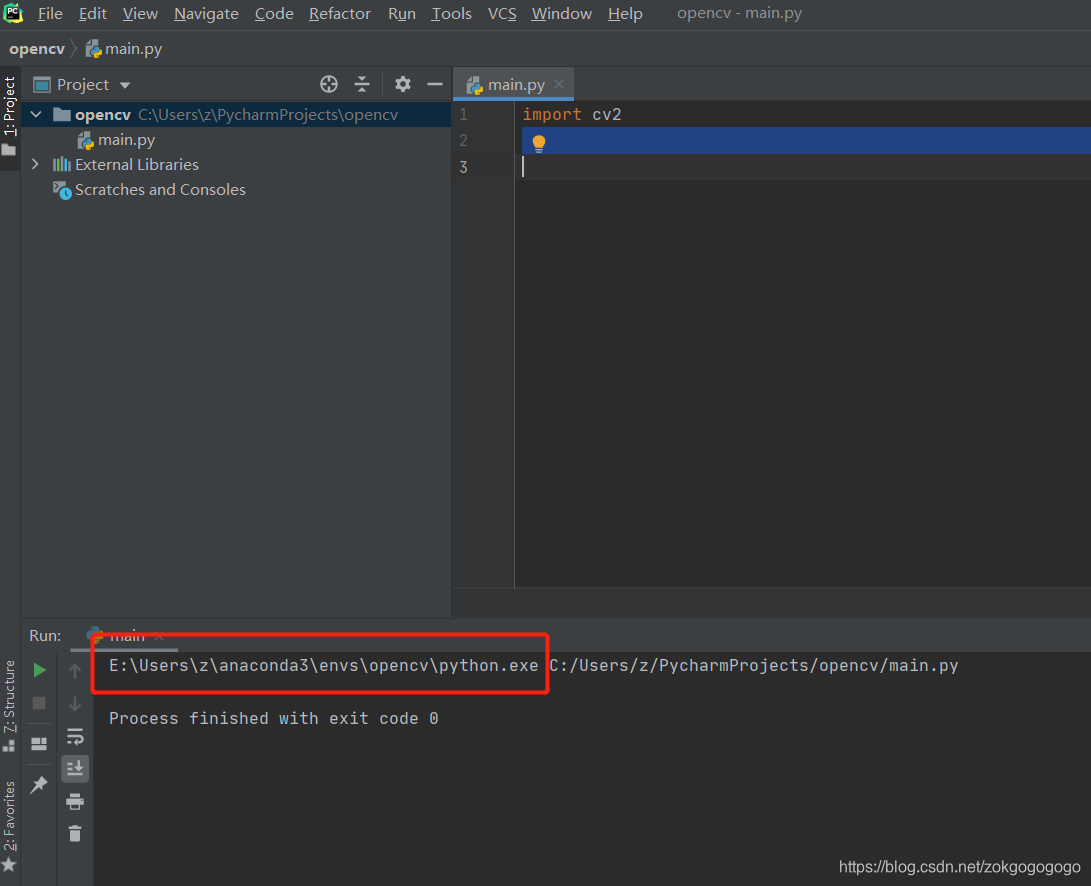
Task: Toggle soft-wrap in the console
Action: [75, 737]
